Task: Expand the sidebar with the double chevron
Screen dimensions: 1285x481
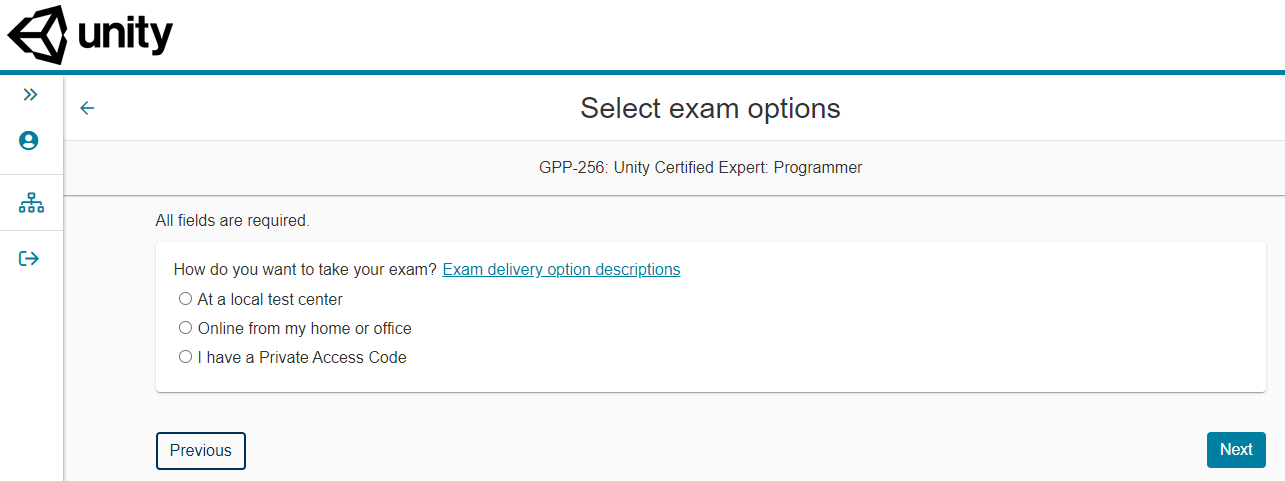Action: (30, 95)
